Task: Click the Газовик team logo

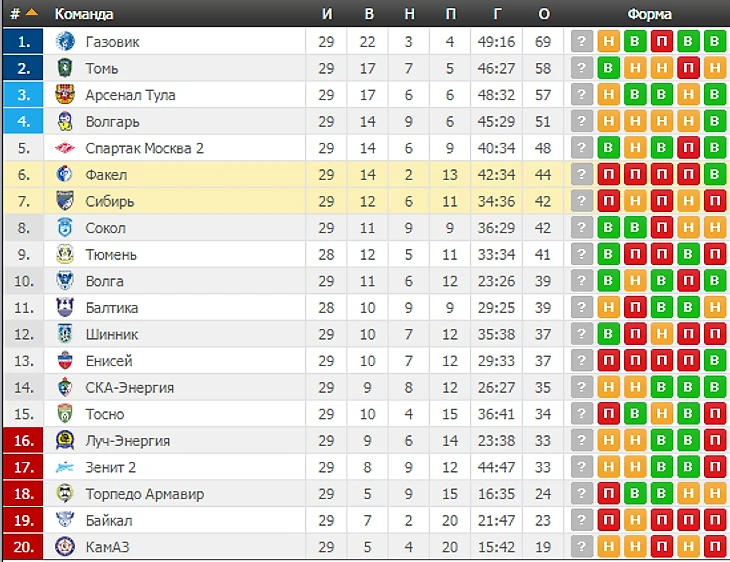Action: (x=65, y=41)
